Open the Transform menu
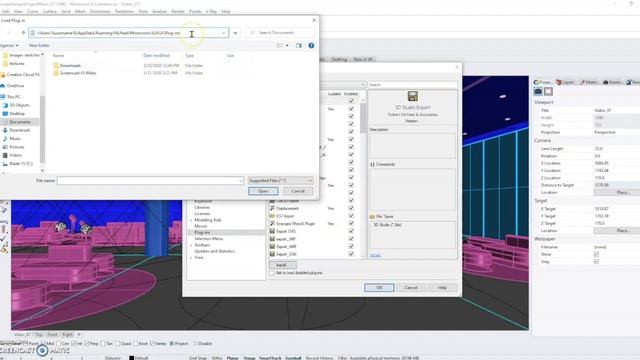 point(124,11)
